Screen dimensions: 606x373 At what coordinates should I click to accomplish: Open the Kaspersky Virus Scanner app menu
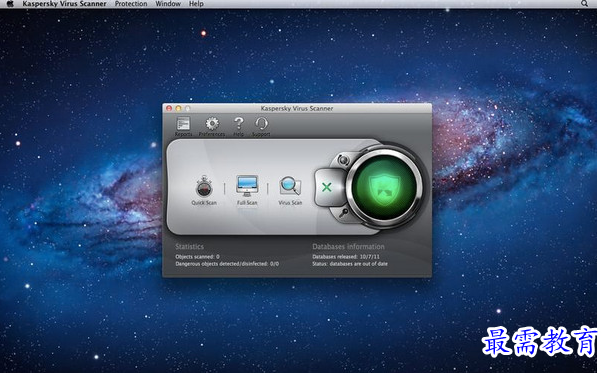click(64, 4)
